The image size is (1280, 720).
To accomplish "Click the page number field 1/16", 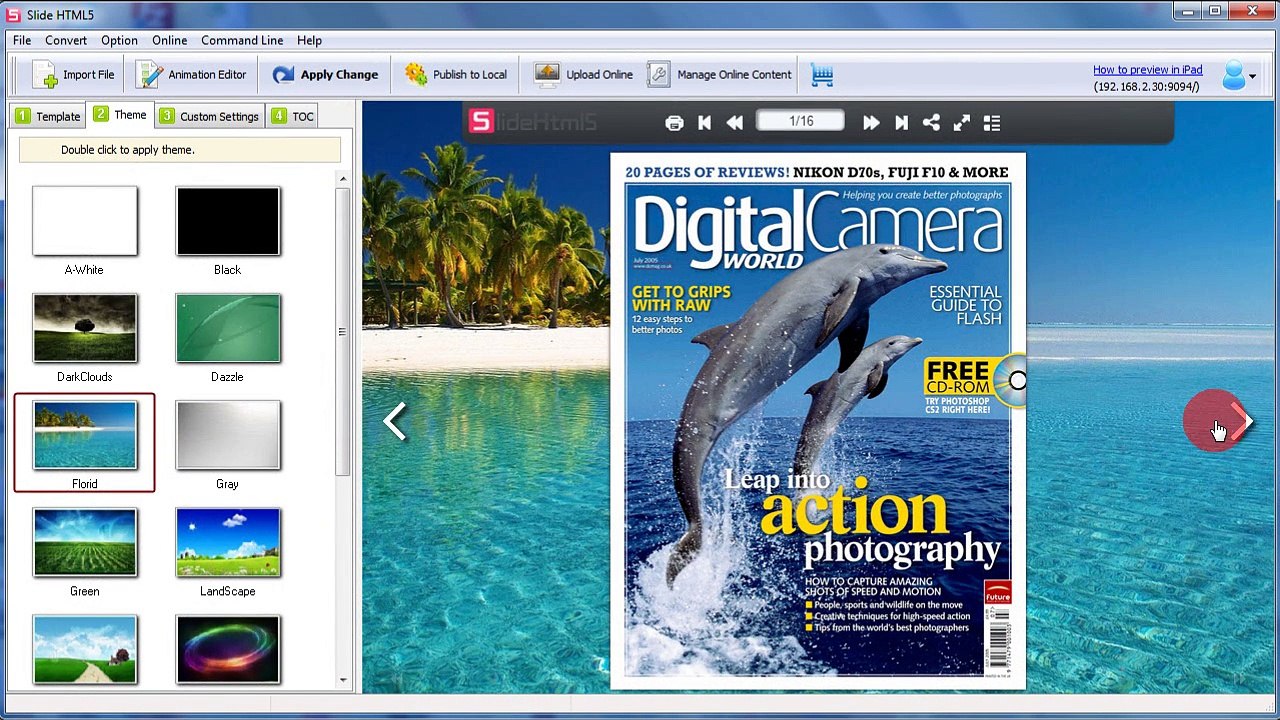I will click(x=801, y=121).
